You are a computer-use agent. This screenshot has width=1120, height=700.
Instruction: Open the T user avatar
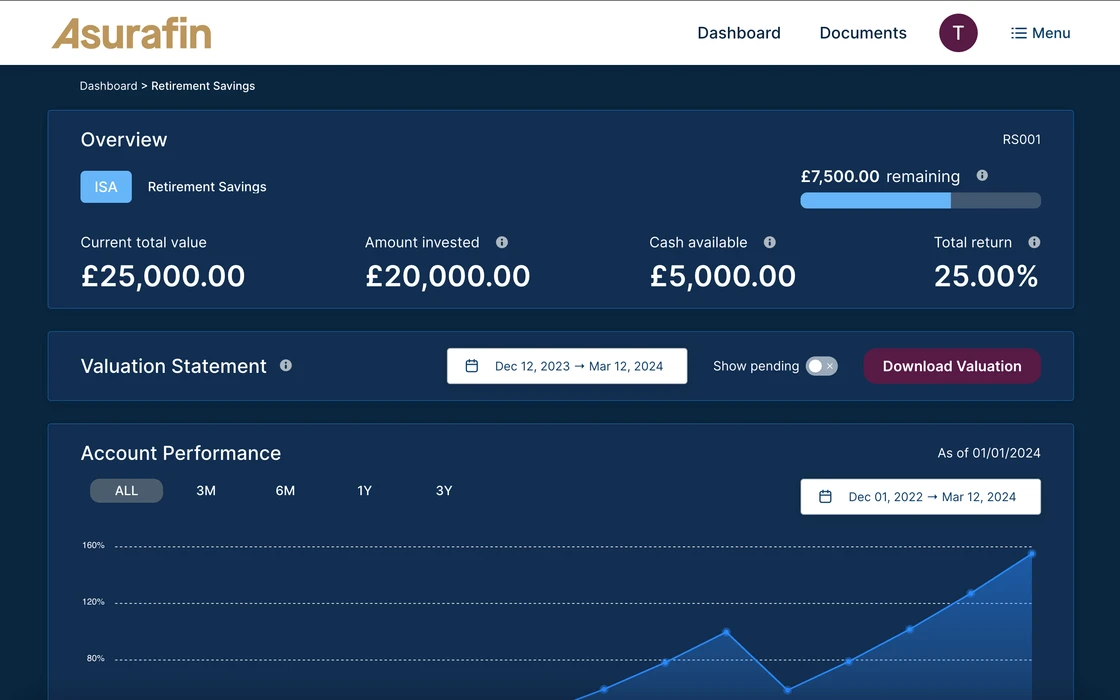tap(958, 33)
